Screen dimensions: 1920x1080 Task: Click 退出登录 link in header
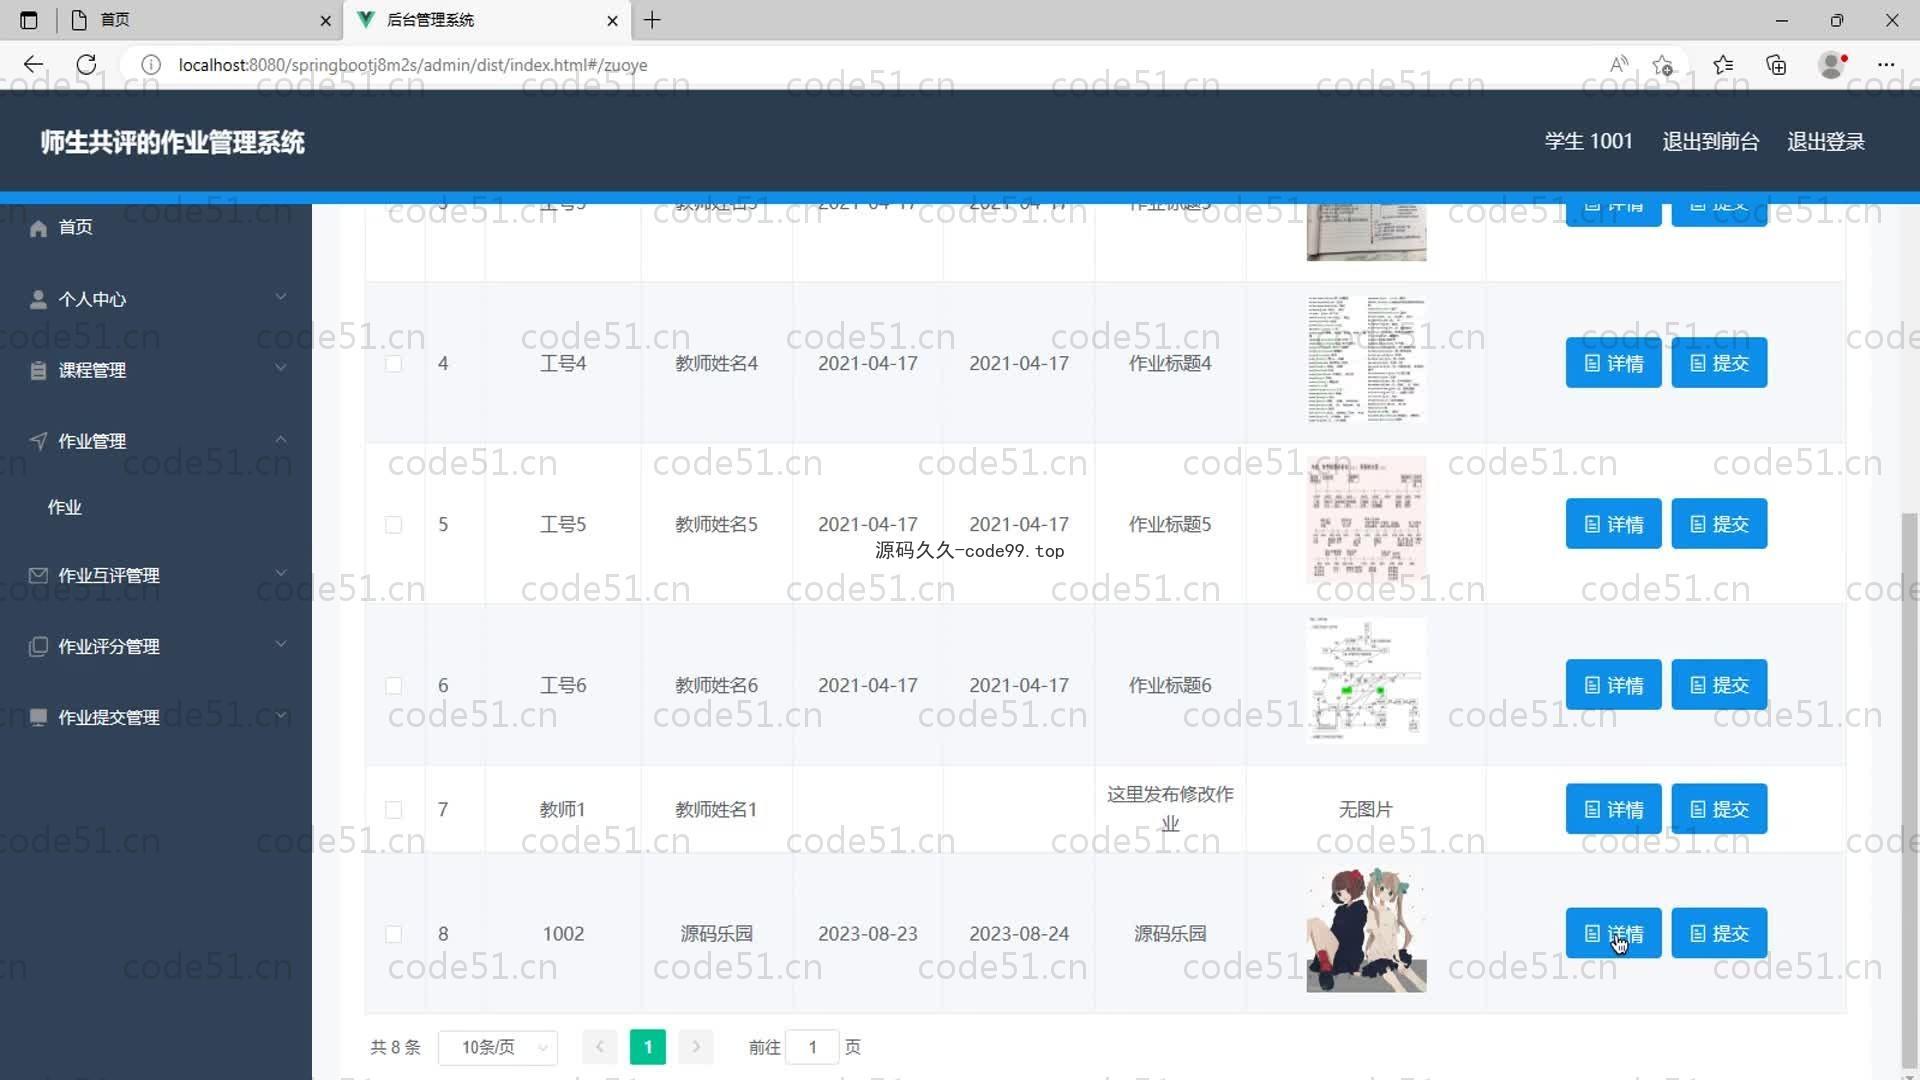click(x=1826, y=141)
